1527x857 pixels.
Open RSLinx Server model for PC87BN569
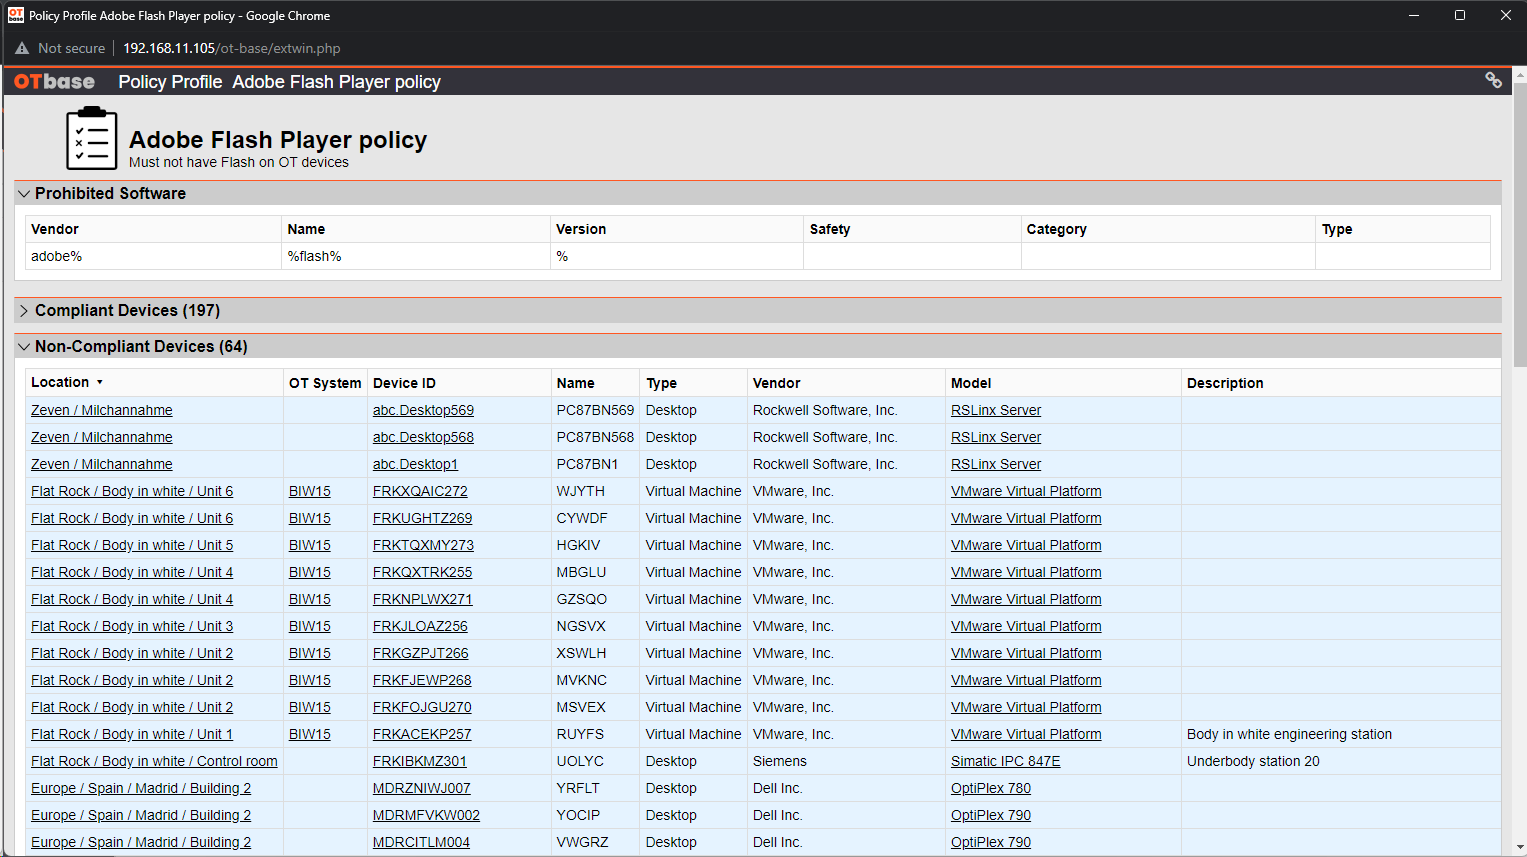click(x=996, y=410)
